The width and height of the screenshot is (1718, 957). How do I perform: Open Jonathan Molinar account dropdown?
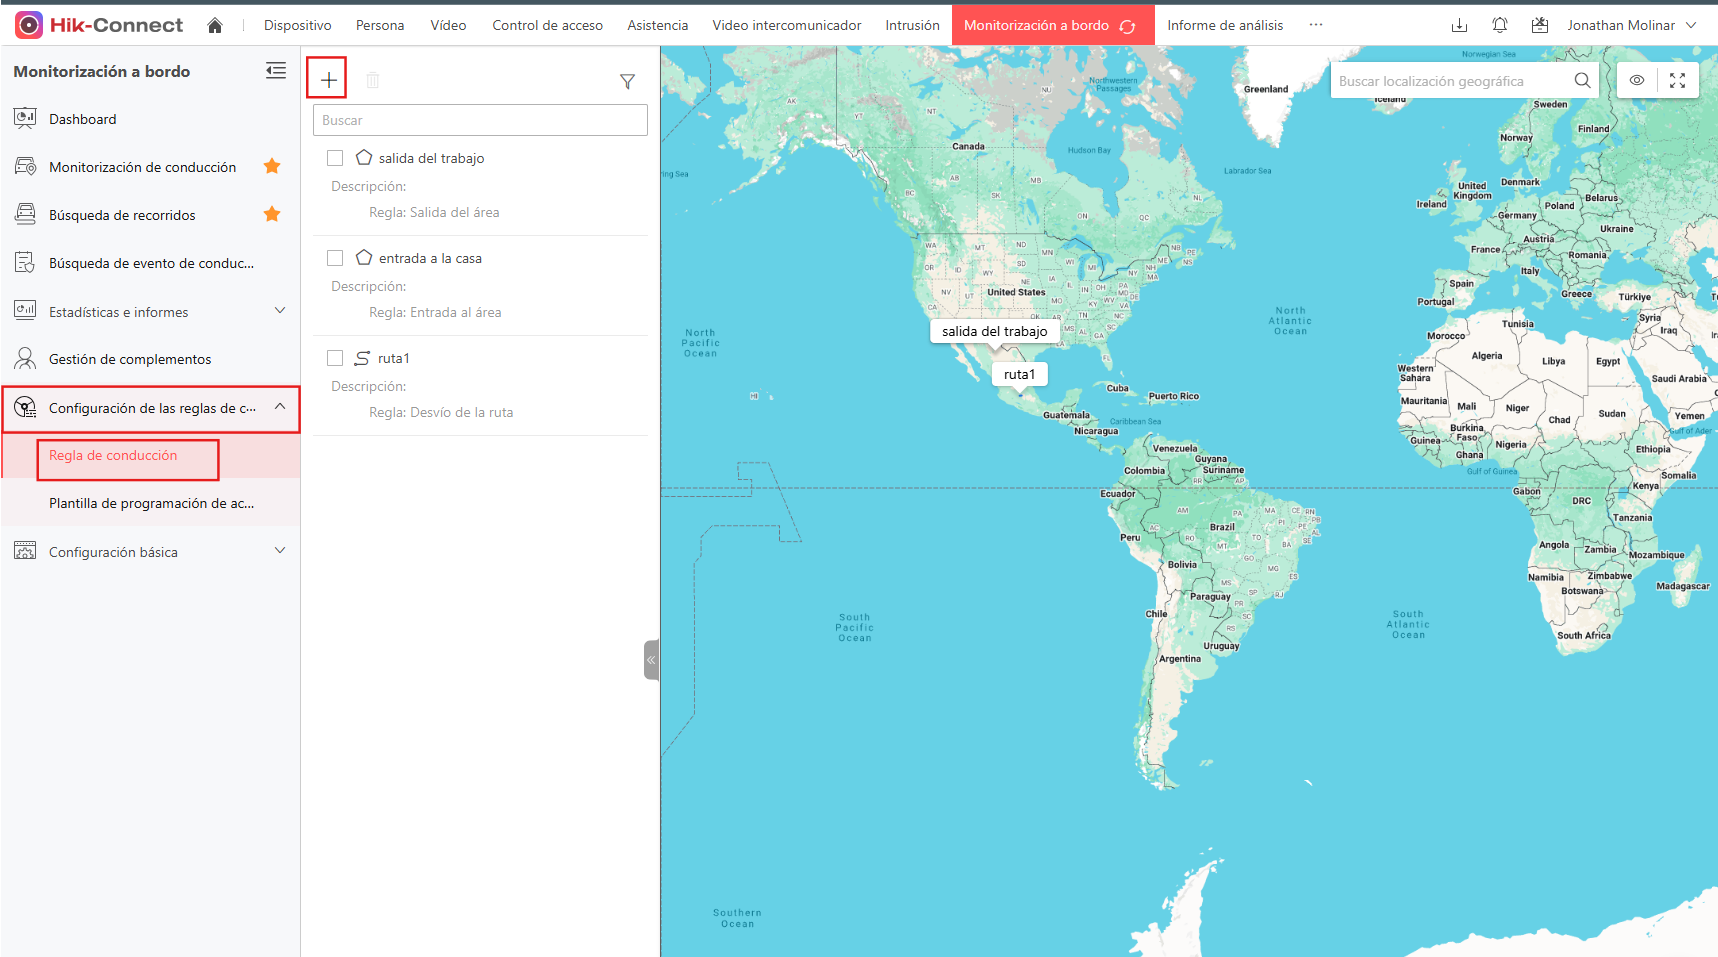[1631, 25]
